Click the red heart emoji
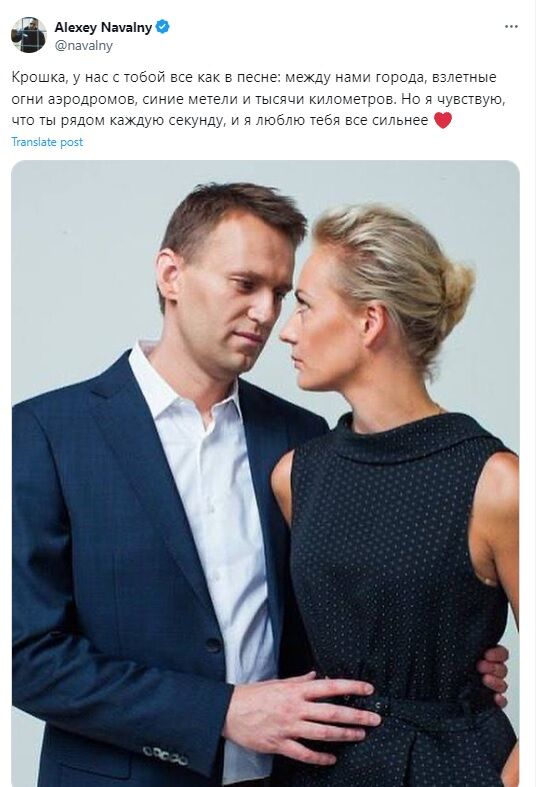 (x=442, y=120)
